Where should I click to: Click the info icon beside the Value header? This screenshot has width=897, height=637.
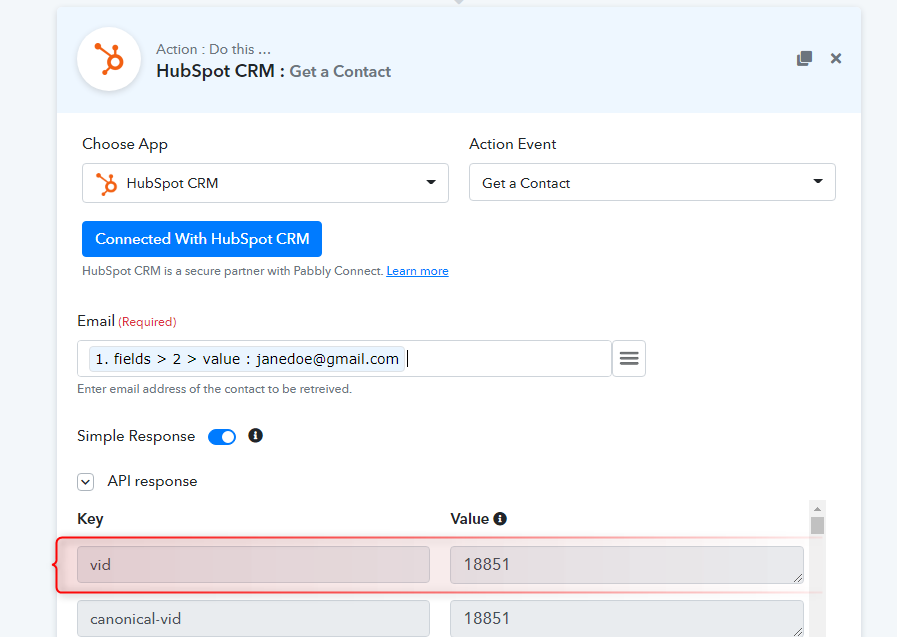[x=500, y=519]
